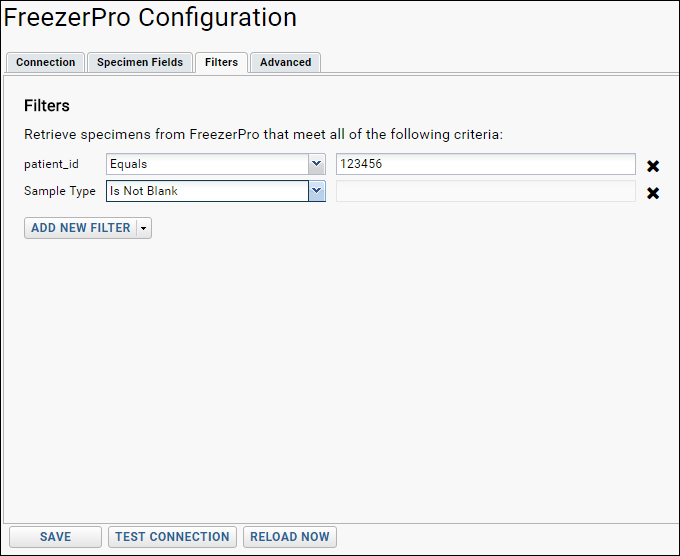Click the Save button
The height and width of the screenshot is (556, 680).
pos(56,537)
